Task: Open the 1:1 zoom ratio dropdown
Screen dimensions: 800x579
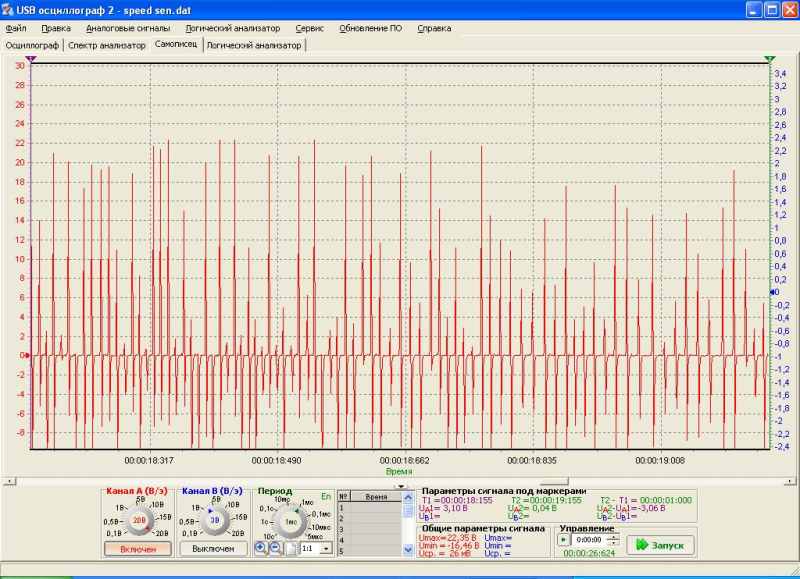Action: pyautogui.click(x=327, y=549)
